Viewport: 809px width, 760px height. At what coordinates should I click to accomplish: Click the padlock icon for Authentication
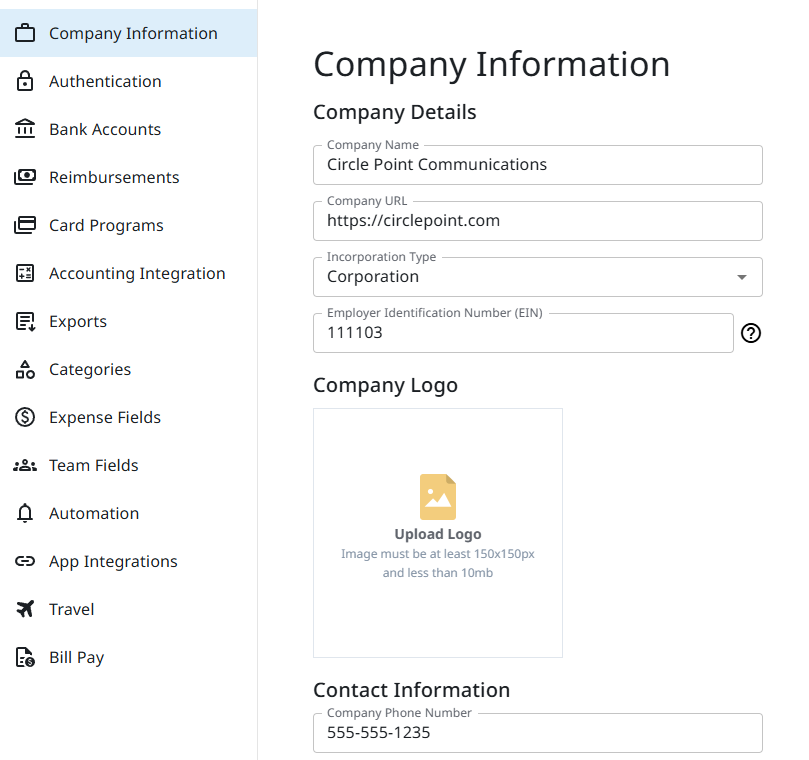click(x=25, y=81)
